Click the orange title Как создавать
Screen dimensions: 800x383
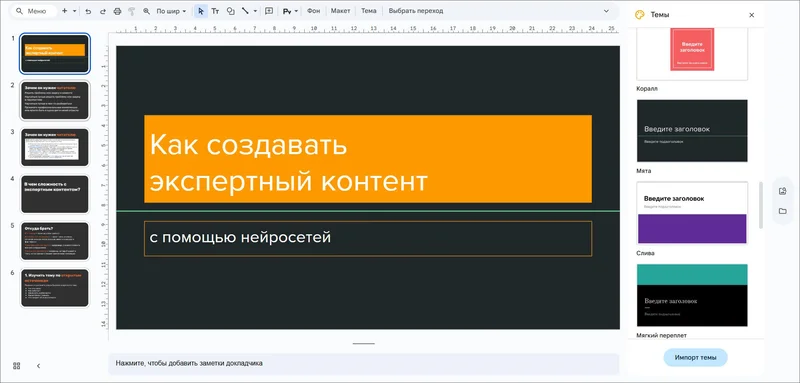[368, 159]
